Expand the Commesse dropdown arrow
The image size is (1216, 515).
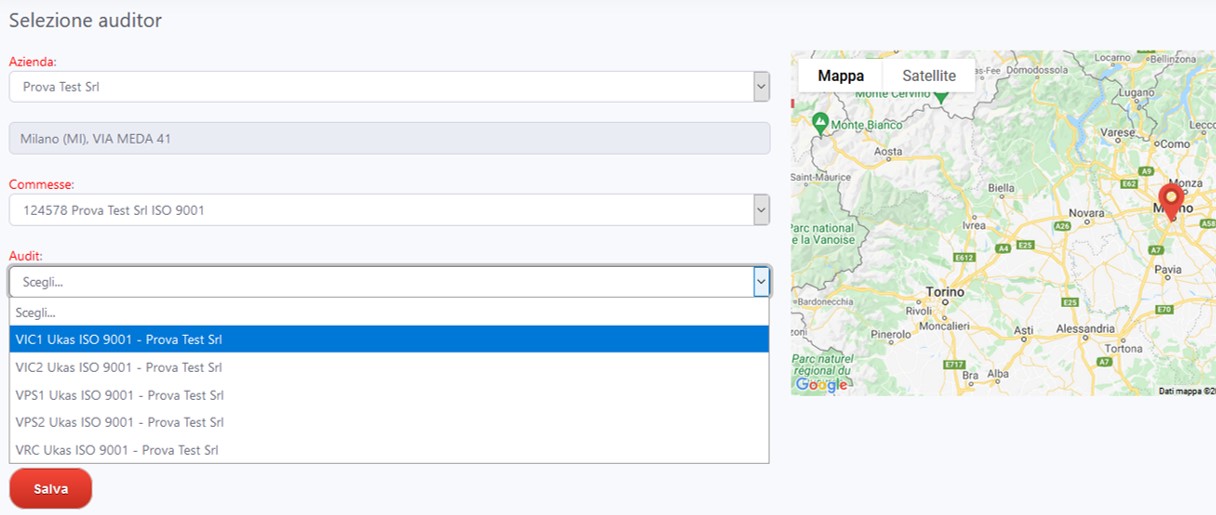761,210
